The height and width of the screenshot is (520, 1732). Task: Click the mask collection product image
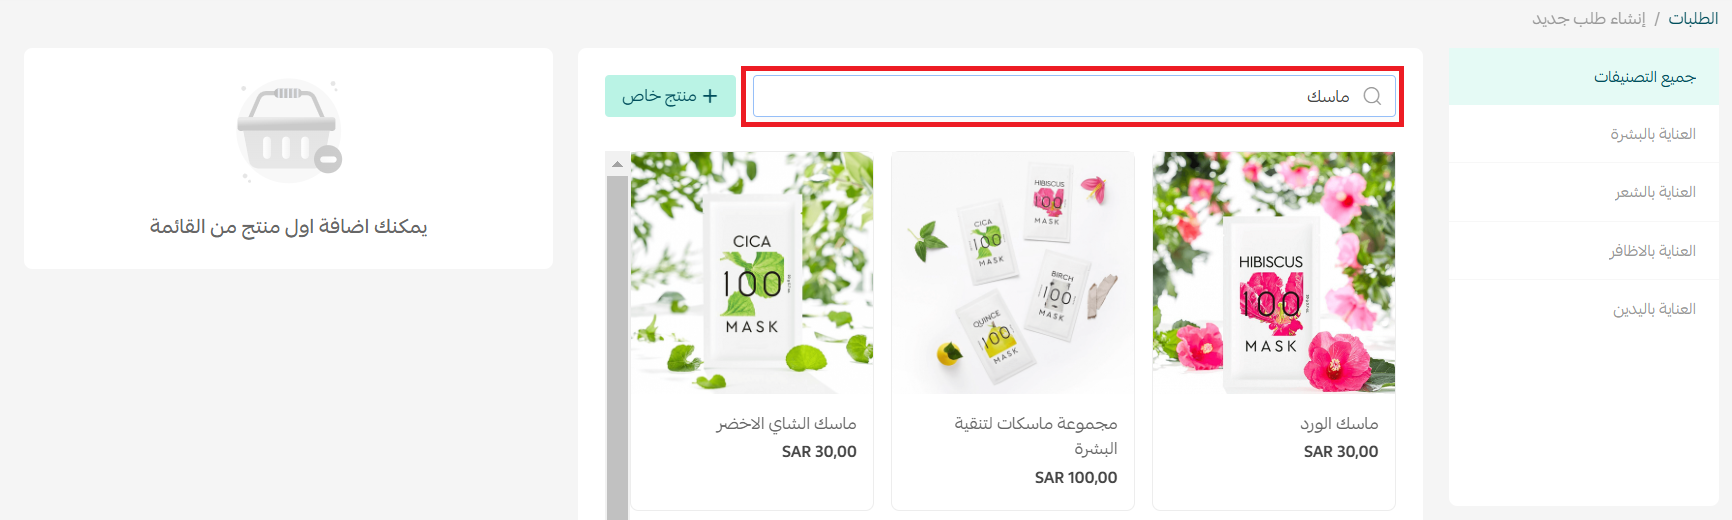tap(1013, 272)
